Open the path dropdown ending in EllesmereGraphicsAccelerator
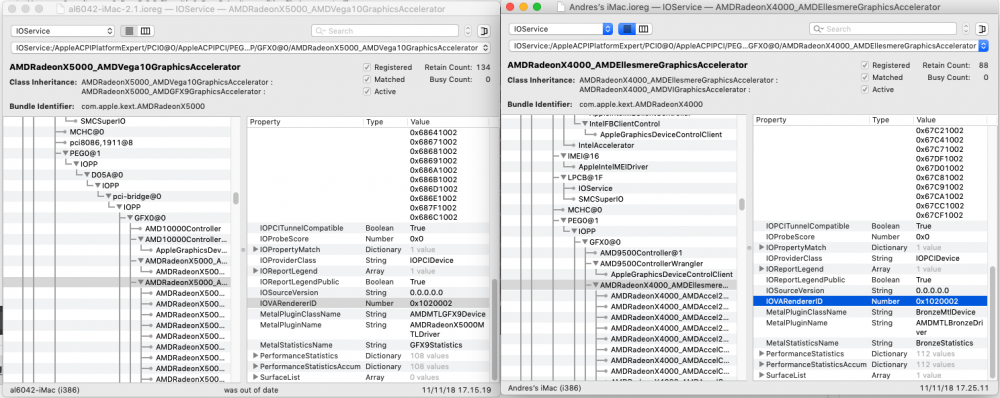1000x398 pixels. pyautogui.click(x=748, y=46)
